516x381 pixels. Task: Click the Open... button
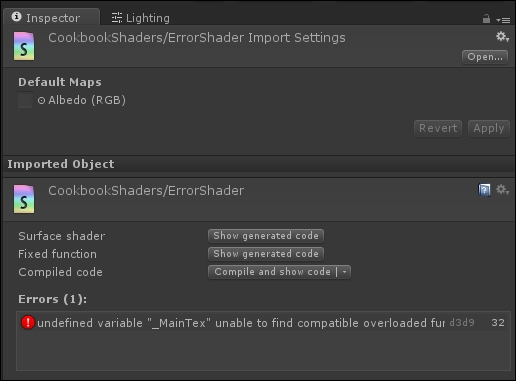(x=485, y=57)
